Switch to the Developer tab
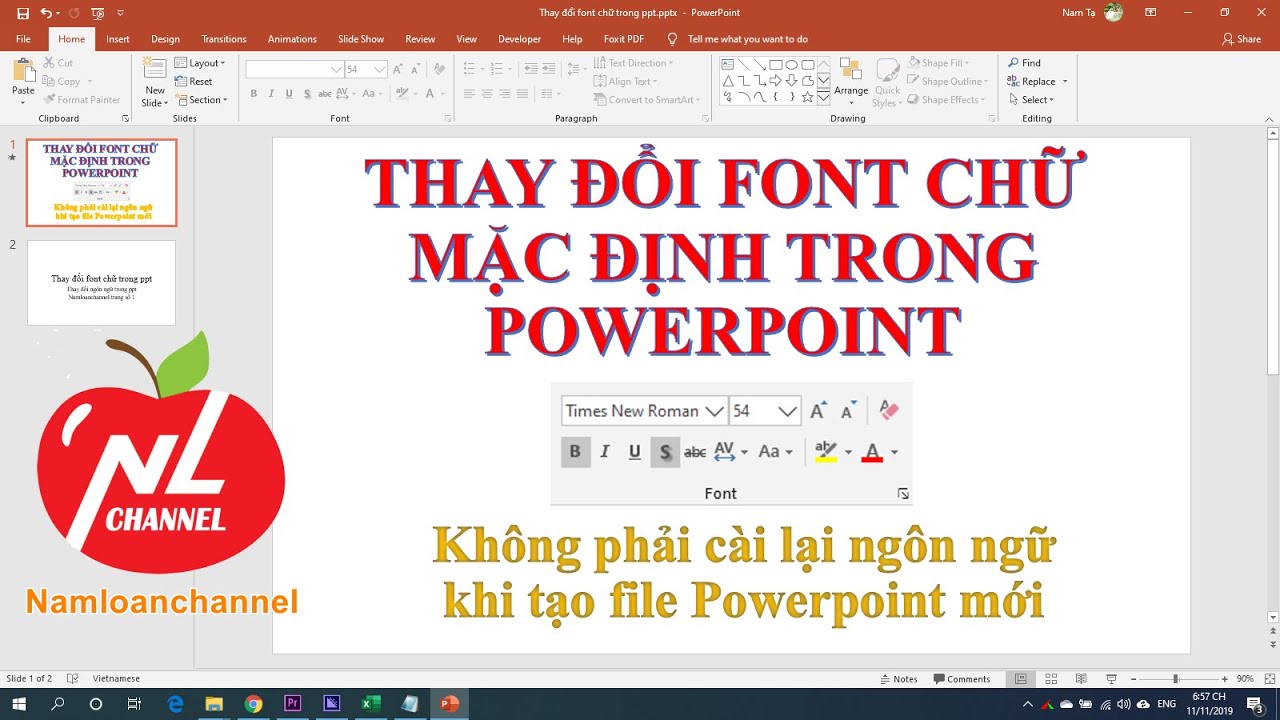1280x720 pixels. pos(519,39)
